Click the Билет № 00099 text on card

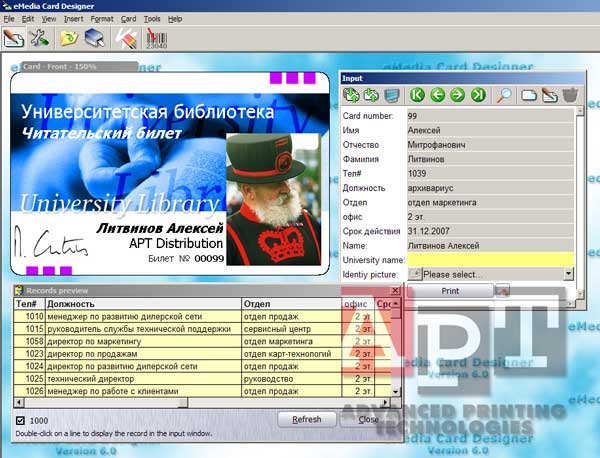(186, 259)
